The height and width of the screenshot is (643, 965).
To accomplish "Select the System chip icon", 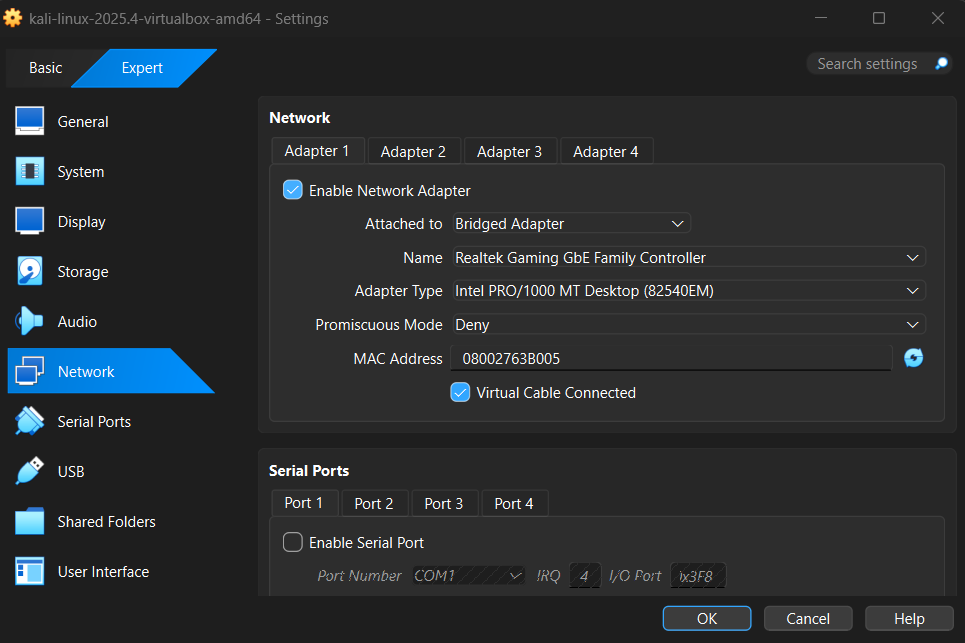I will click(30, 171).
